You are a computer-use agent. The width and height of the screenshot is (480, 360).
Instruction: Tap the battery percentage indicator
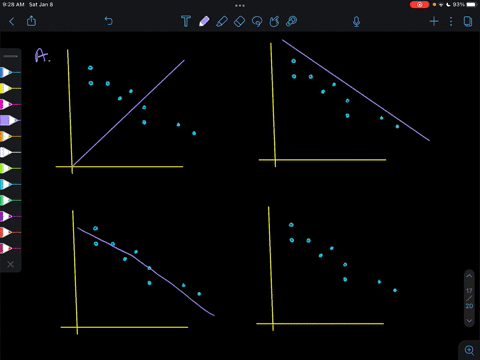click(x=459, y=5)
